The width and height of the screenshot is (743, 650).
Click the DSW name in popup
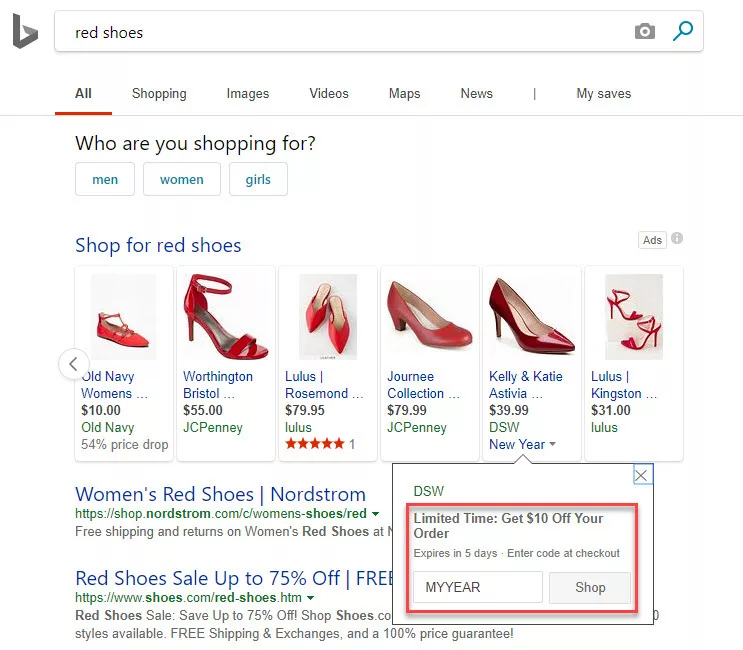pyautogui.click(x=428, y=491)
